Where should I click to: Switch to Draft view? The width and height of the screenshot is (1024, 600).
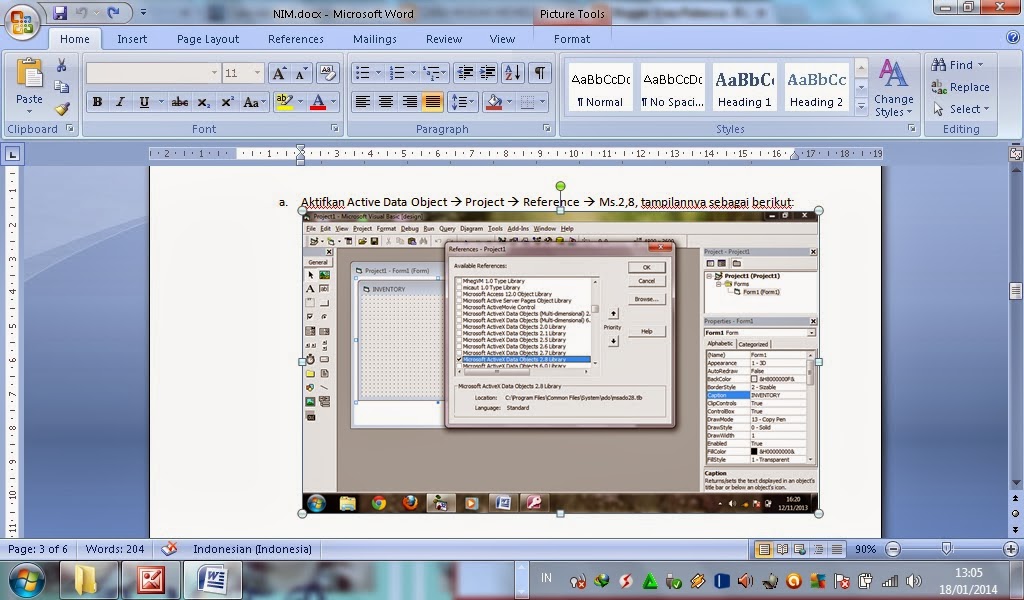(837, 550)
